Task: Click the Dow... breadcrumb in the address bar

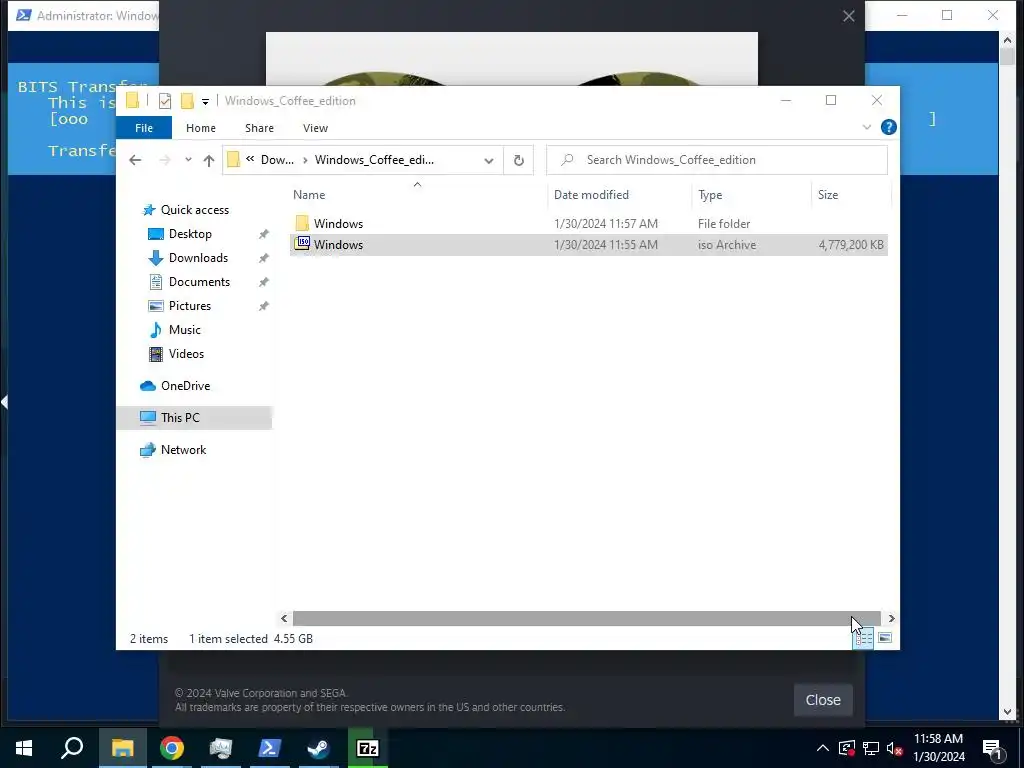Action: pyautogui.click(x=277, y=160)
